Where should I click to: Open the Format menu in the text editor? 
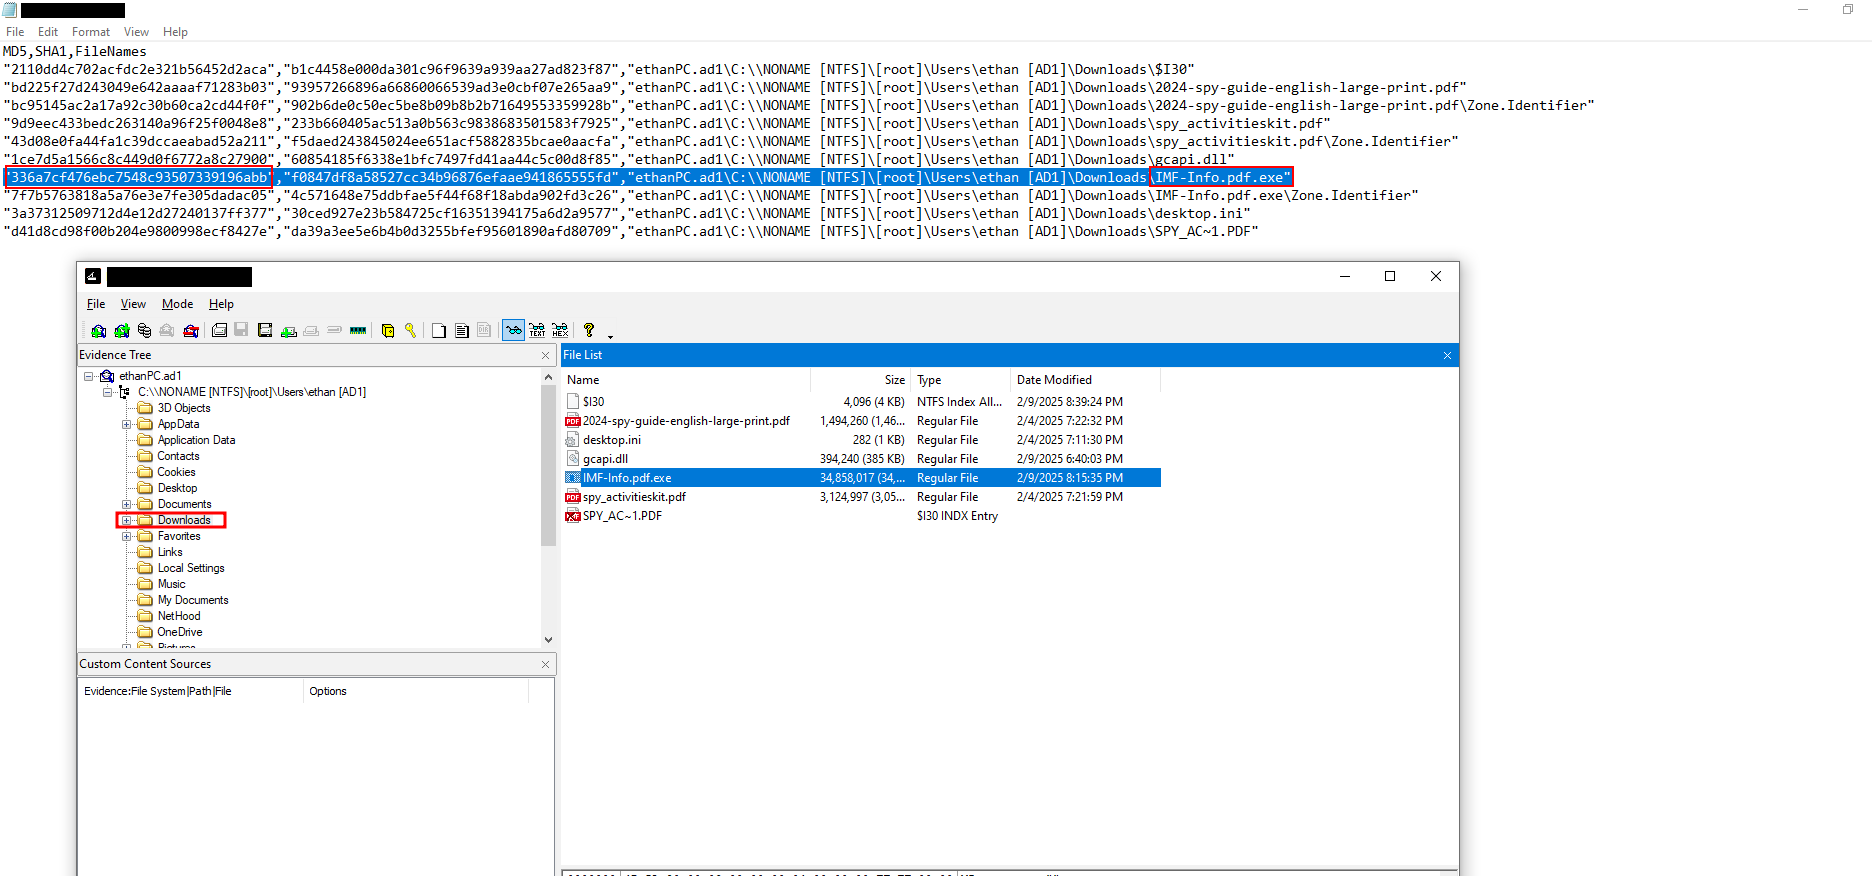point(91,32)
